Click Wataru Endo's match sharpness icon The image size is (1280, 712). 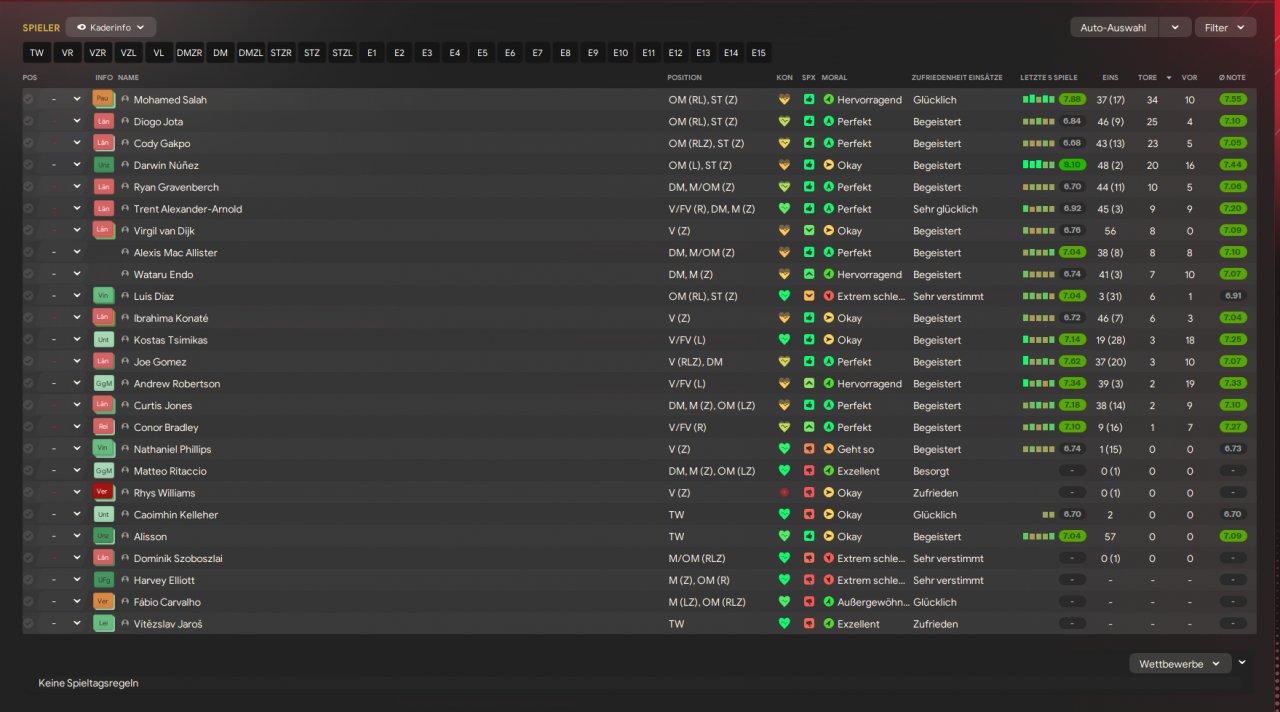(x=808, y=274)
